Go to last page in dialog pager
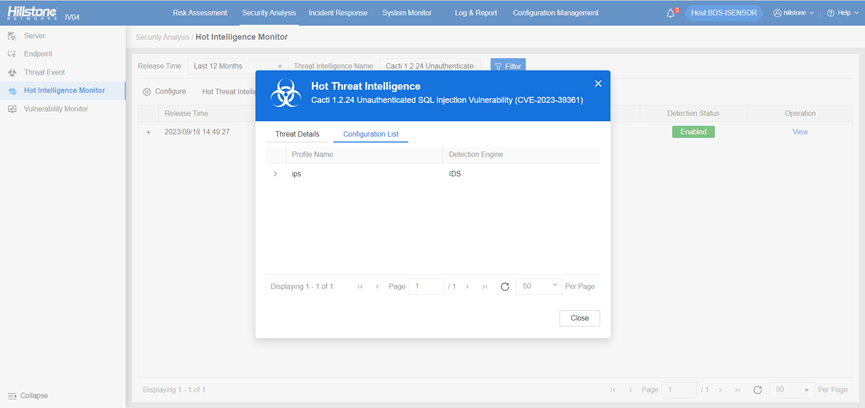Image resolution: width=865 pixels, height=408 pixels. (484, 287)
